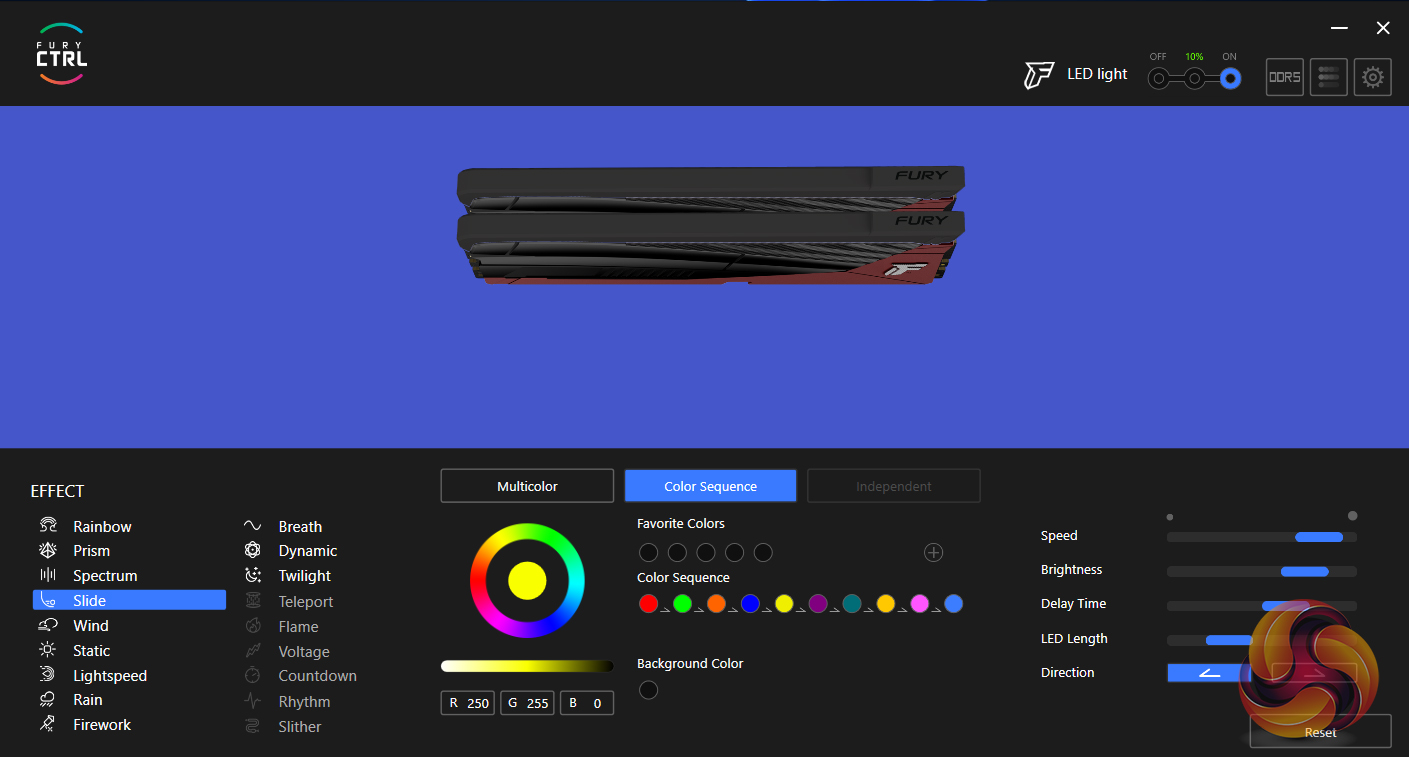1409x757 pixels.
Task: Pick the Twilight effect icon
Action: point(253,576)
